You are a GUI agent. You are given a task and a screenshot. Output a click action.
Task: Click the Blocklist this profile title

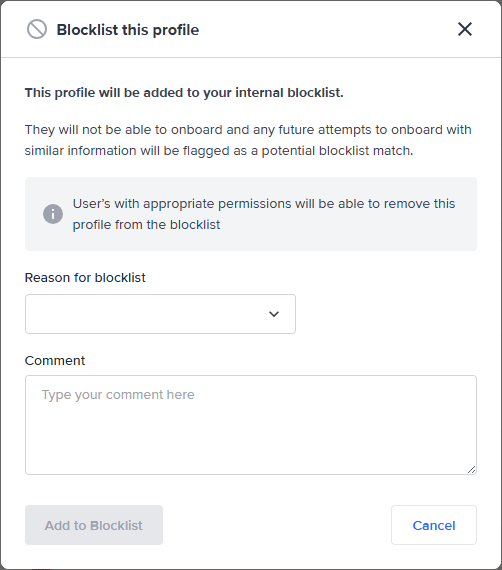coord(128,30)
